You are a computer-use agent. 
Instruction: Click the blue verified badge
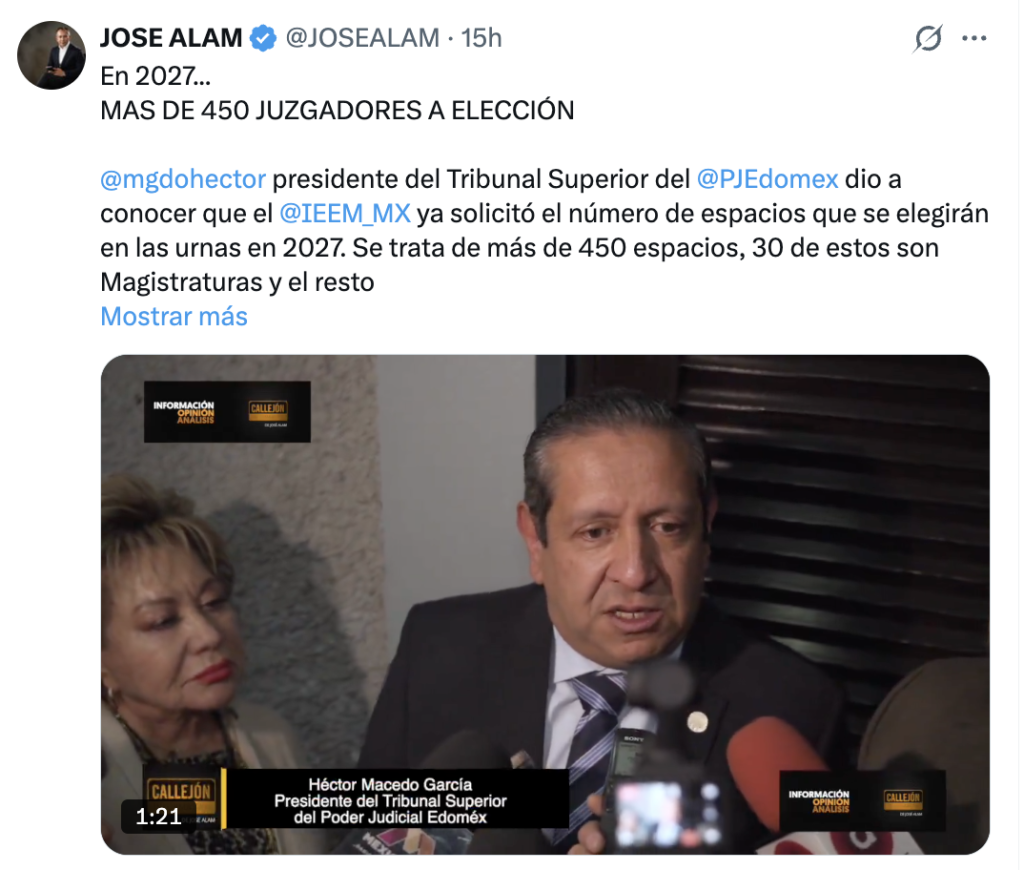pos(263,39)
